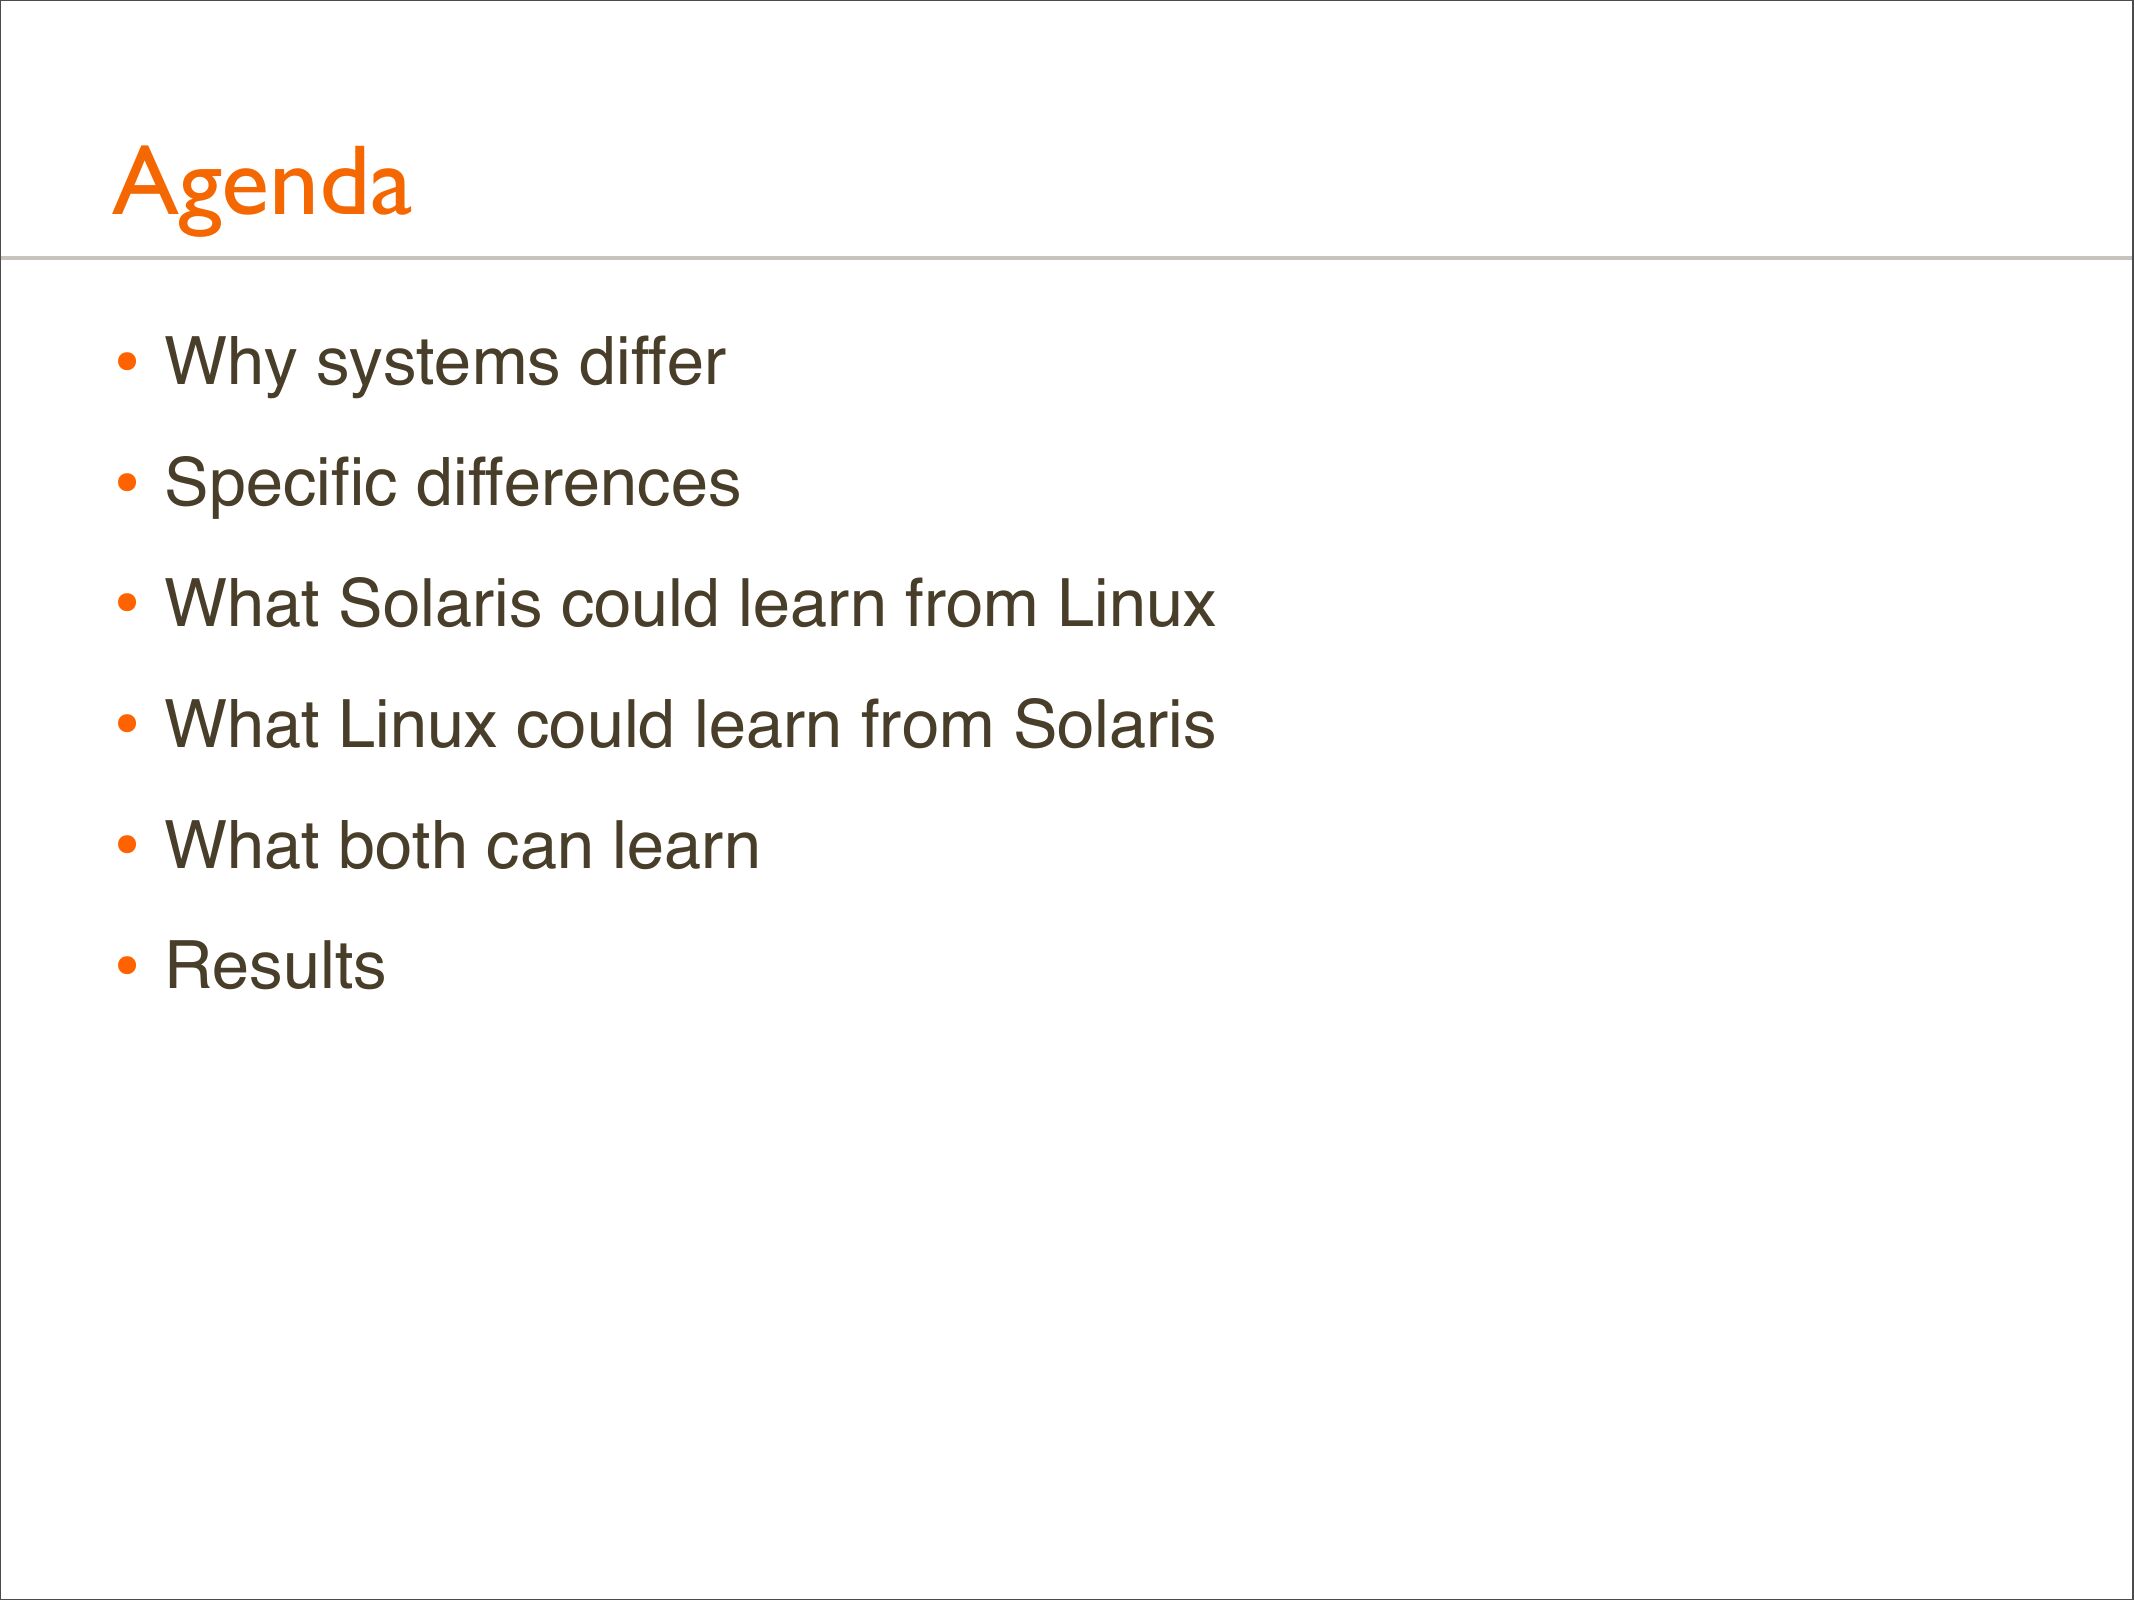Click the orange bullet beside "Why systems differ"
The image size is (2134, 1600).
tap(126, 362)
